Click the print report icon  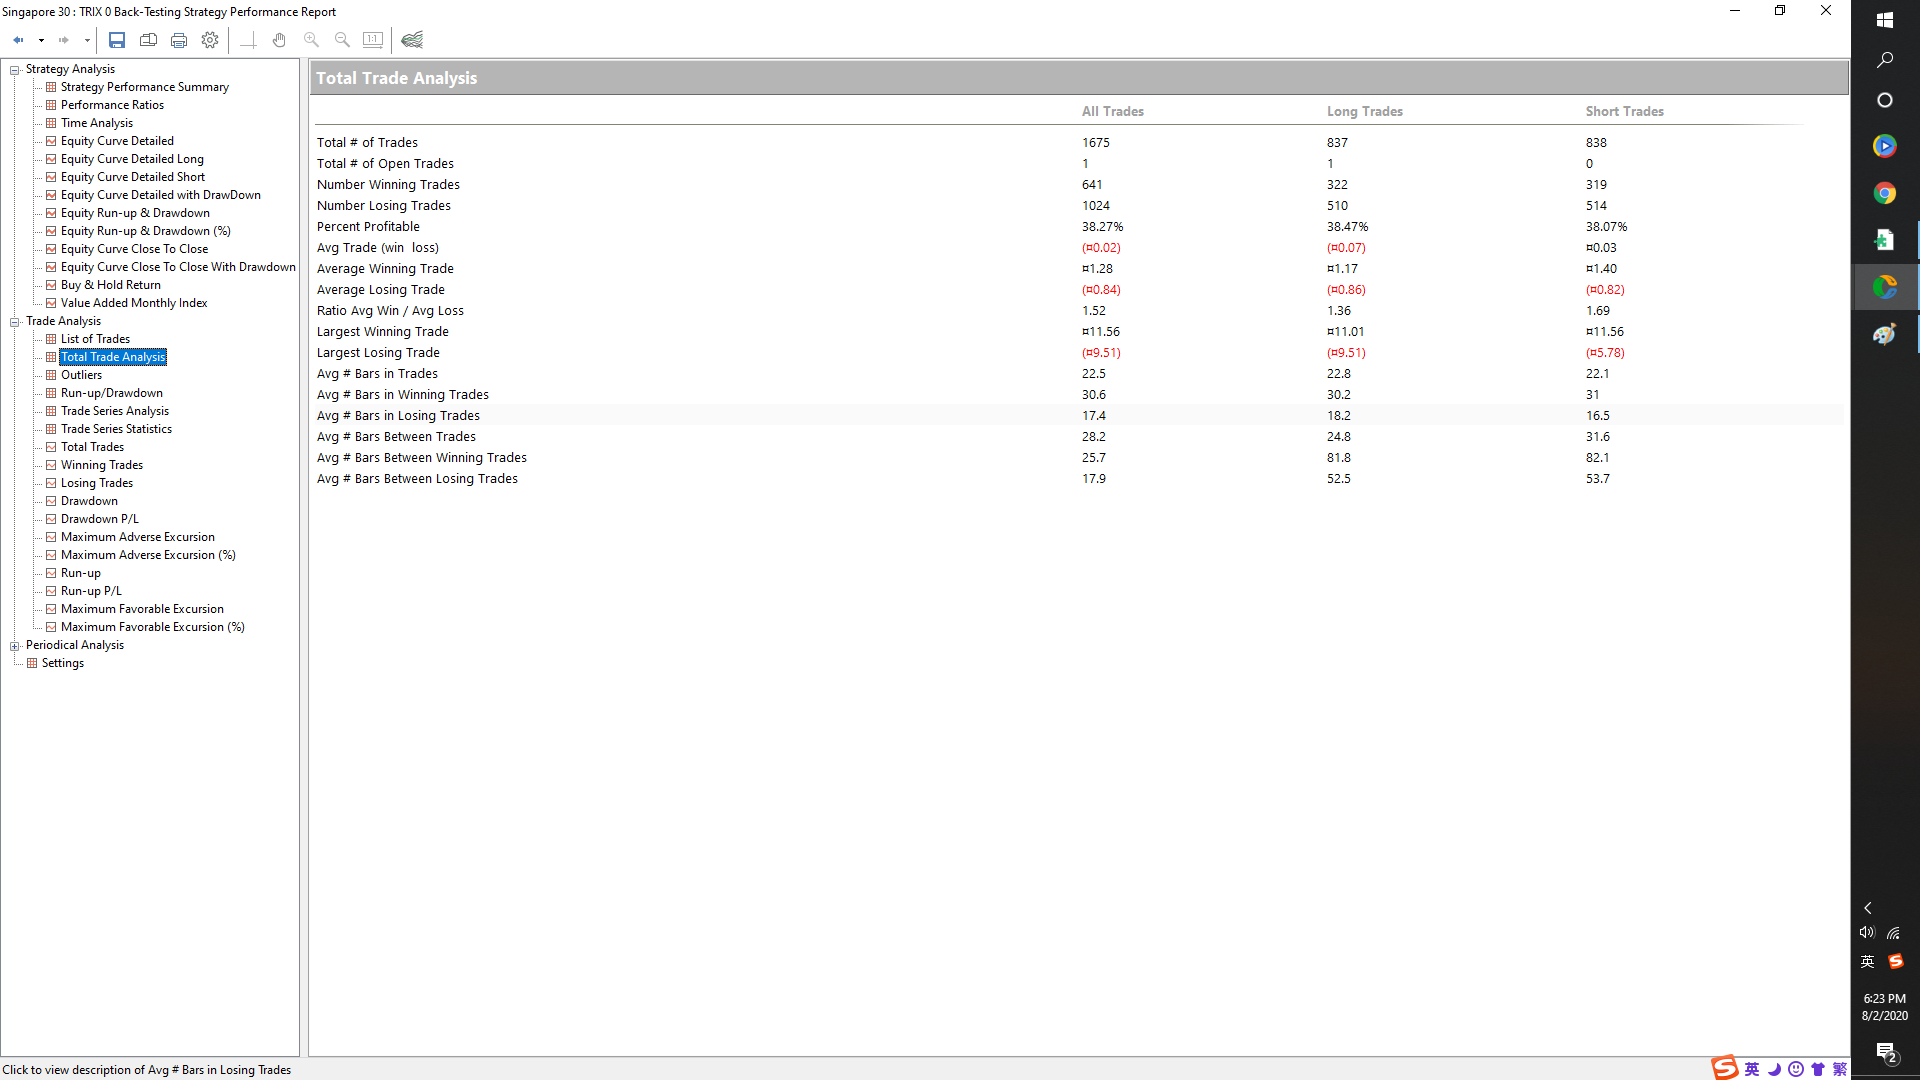click(179, 40)
